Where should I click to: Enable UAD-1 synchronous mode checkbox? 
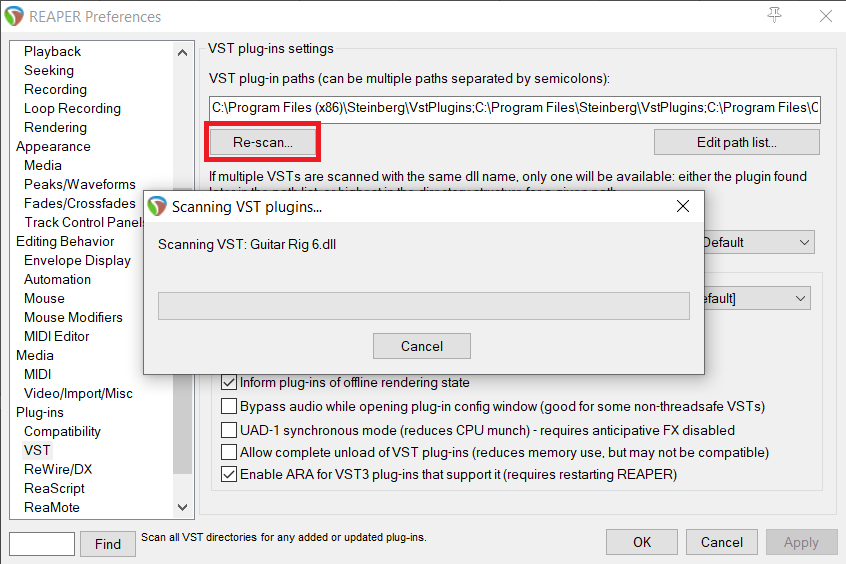[229, 430]
